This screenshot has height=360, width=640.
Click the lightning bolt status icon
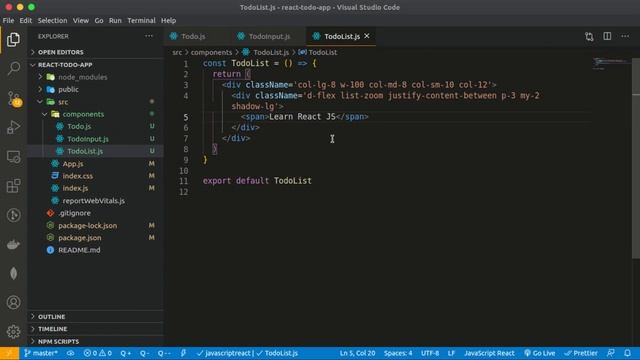pyautogui.click(x=183, y=353)
